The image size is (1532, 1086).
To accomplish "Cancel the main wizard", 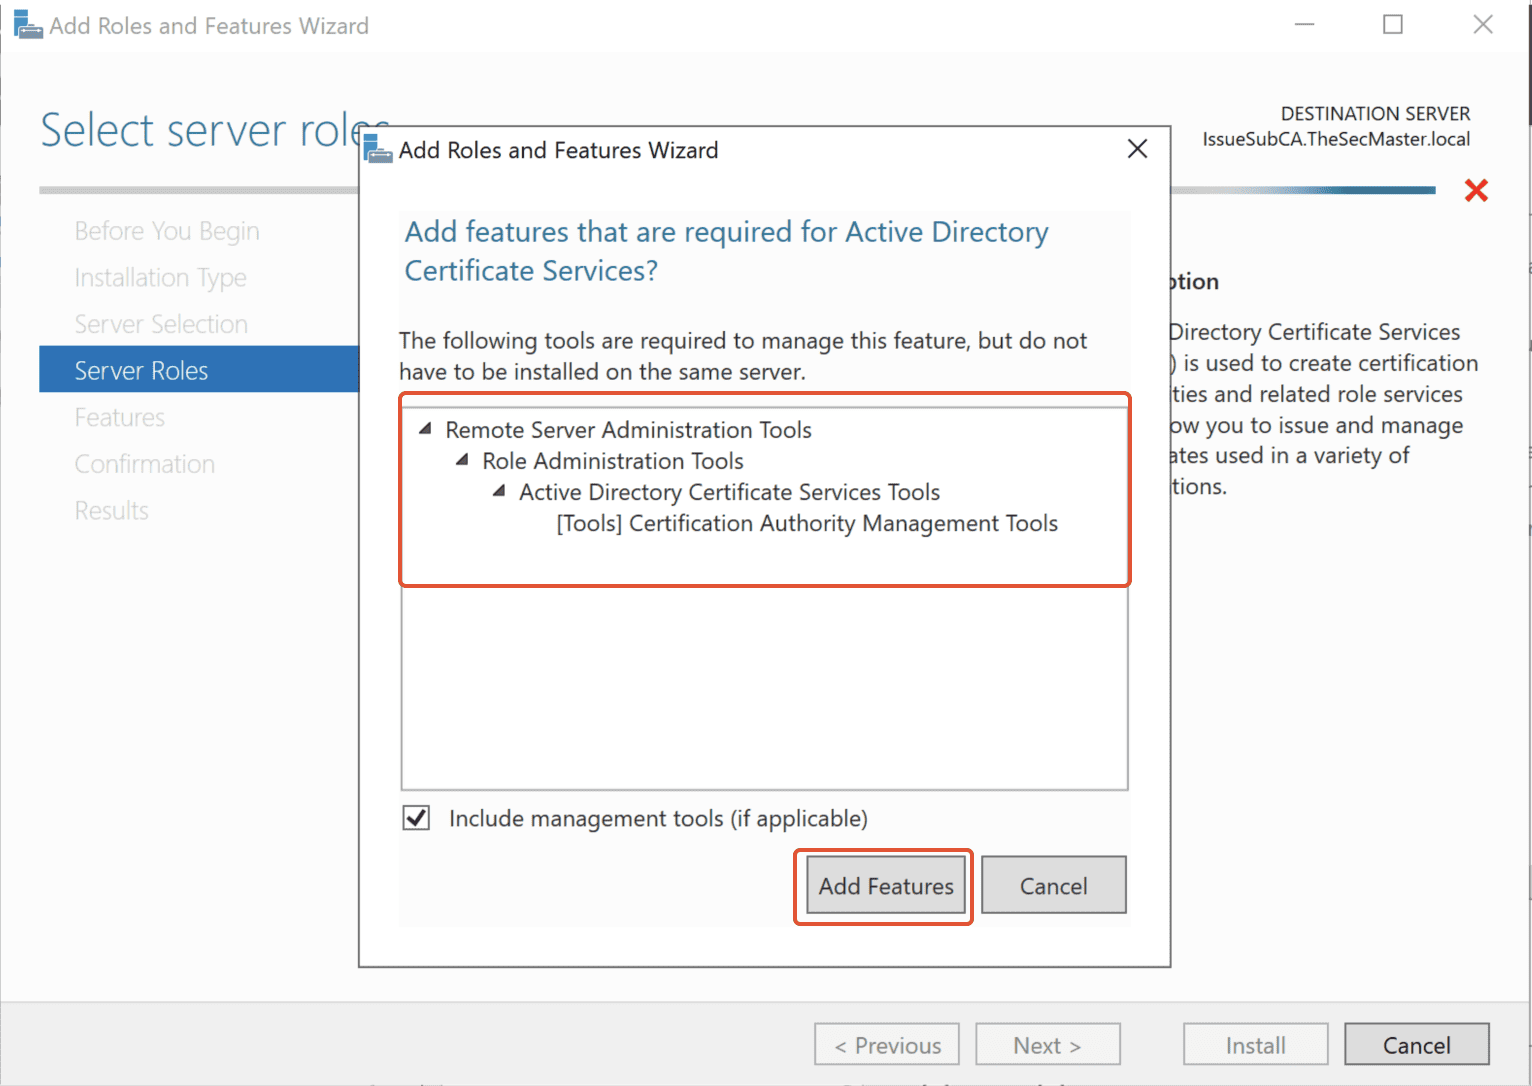I will 1417,1045.
